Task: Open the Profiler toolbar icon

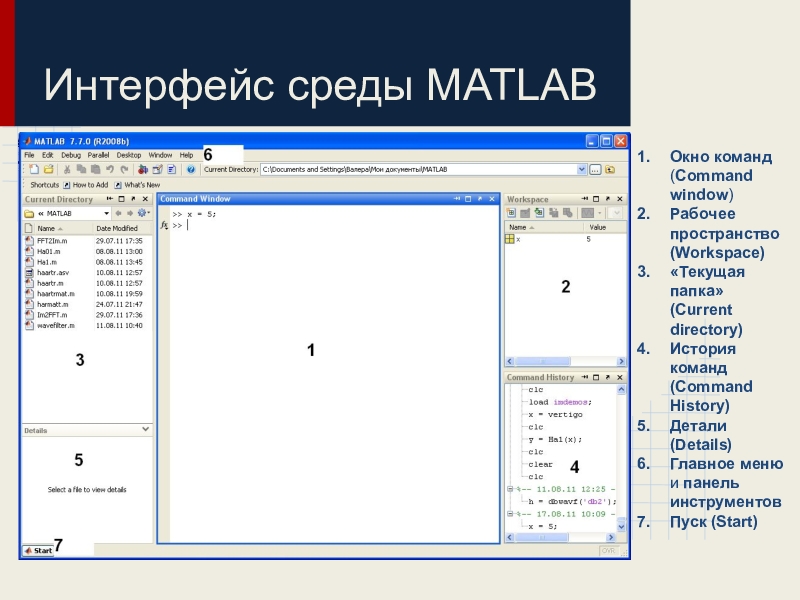Action: point(171,169)
